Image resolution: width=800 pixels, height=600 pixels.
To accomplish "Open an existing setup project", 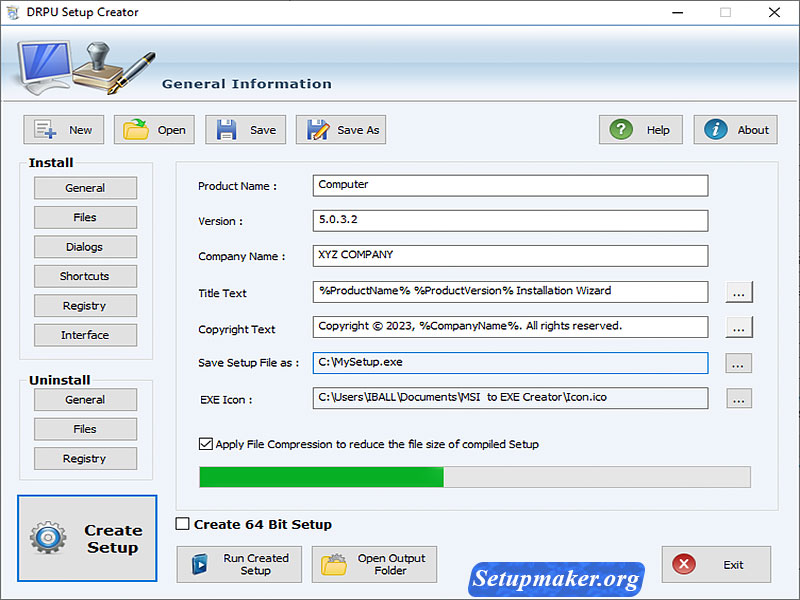I will [137, 129].
